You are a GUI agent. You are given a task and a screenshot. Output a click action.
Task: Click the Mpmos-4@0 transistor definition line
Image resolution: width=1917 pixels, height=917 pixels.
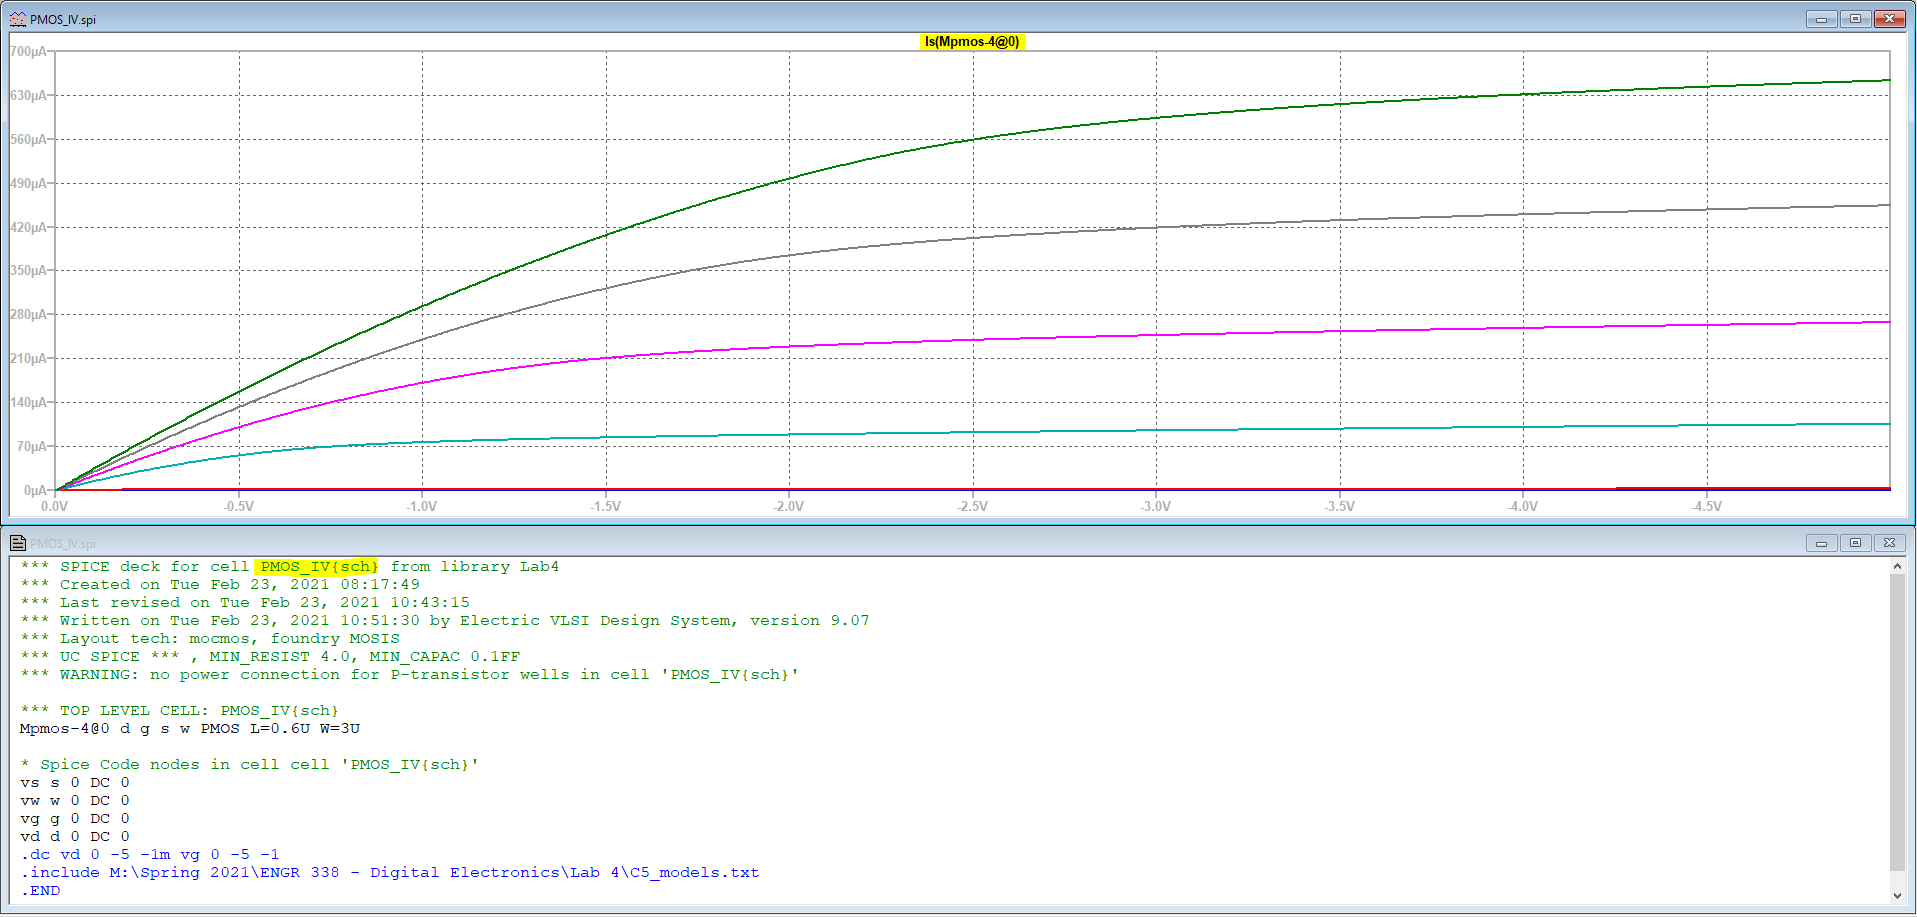point(190,729)
